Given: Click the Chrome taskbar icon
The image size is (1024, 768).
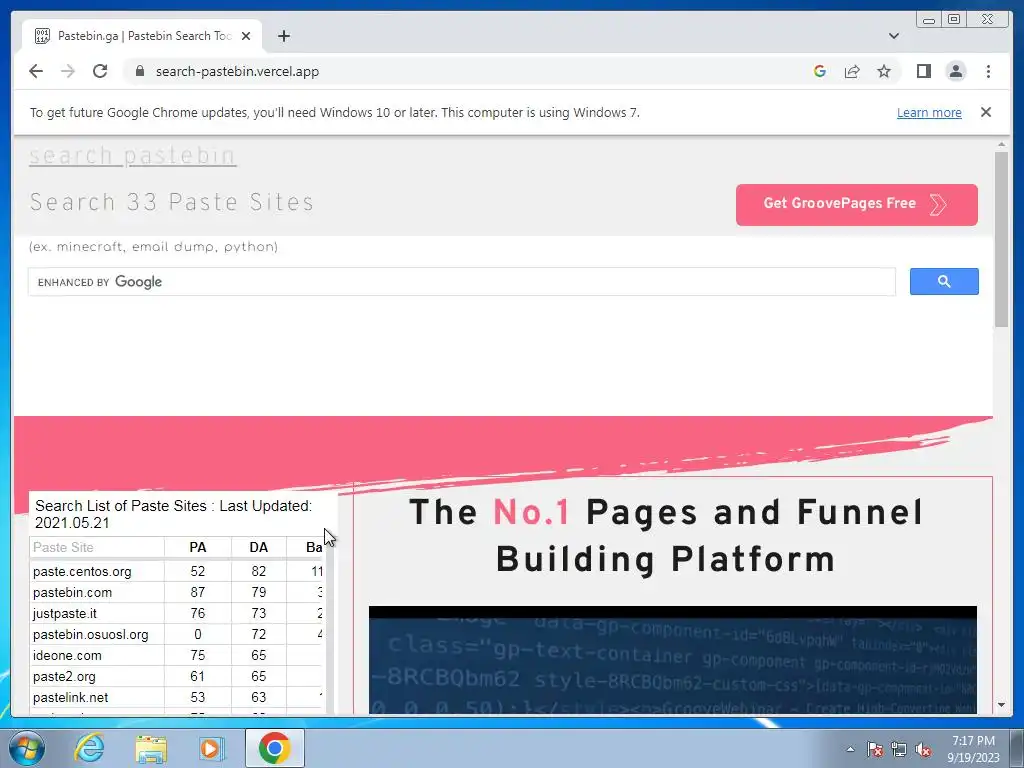Looking at the screenshot, I should click(x=274, y=748).
